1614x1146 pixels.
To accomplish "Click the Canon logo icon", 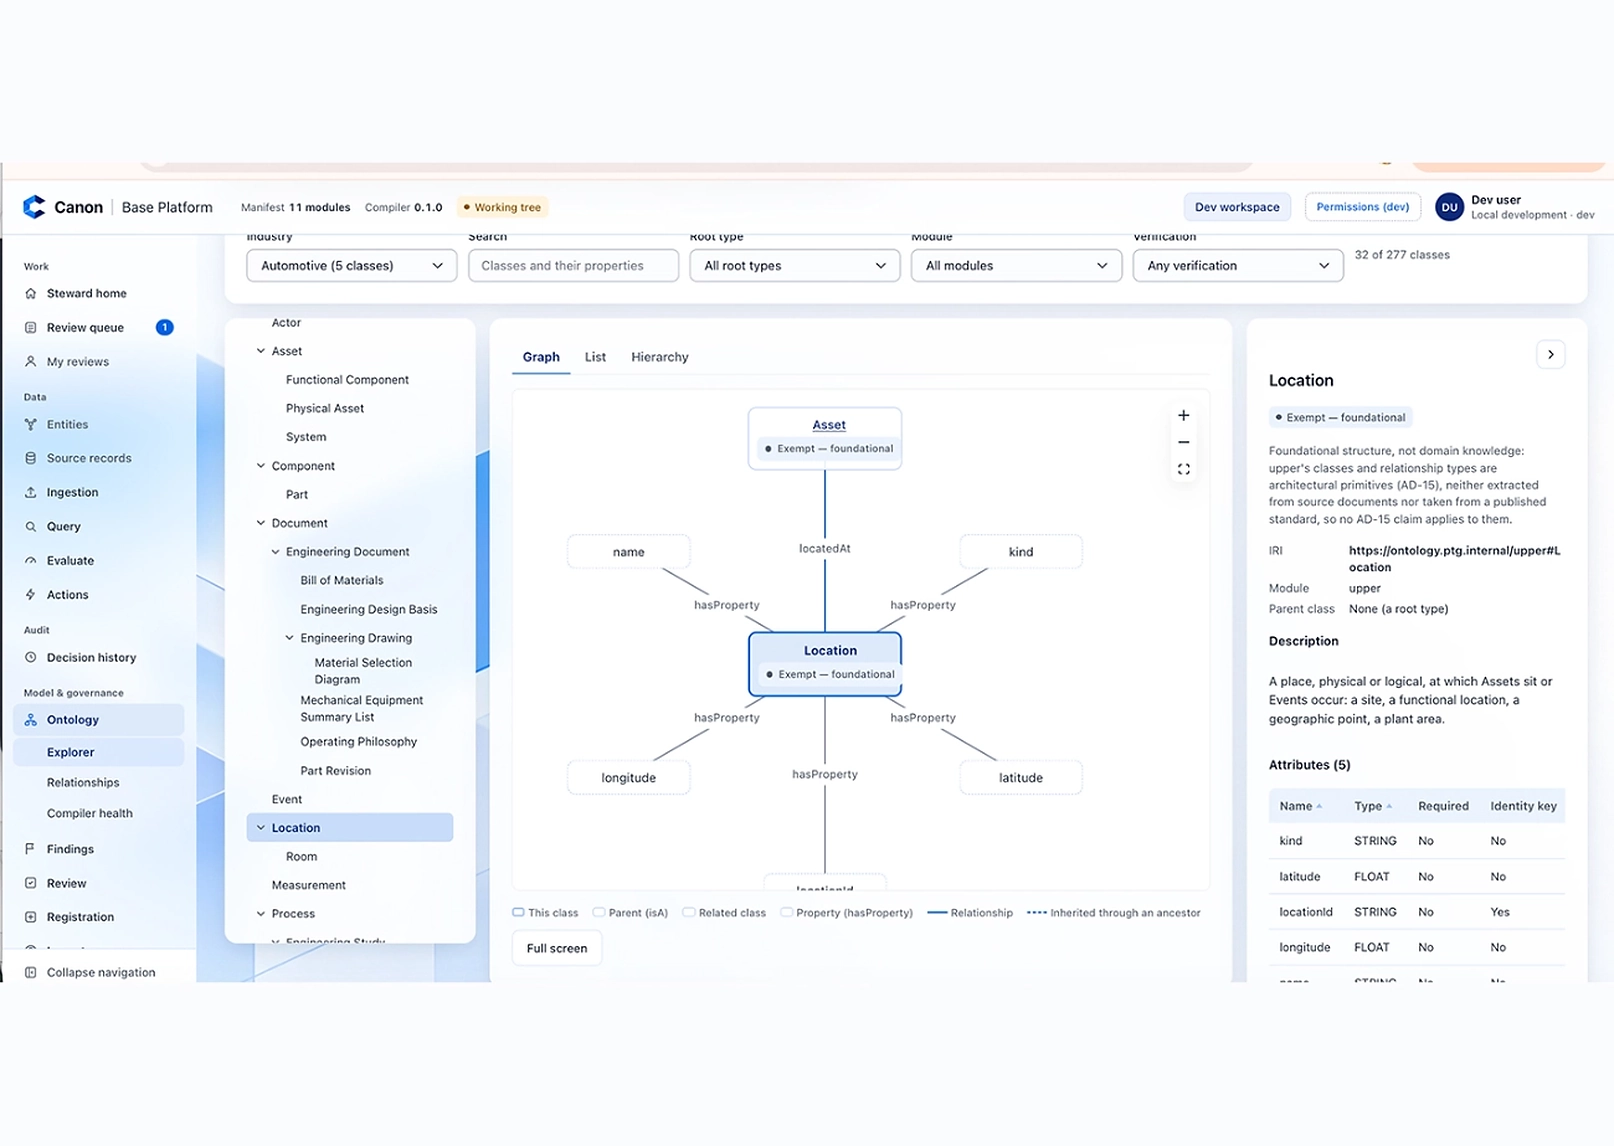I will point(34,207).
